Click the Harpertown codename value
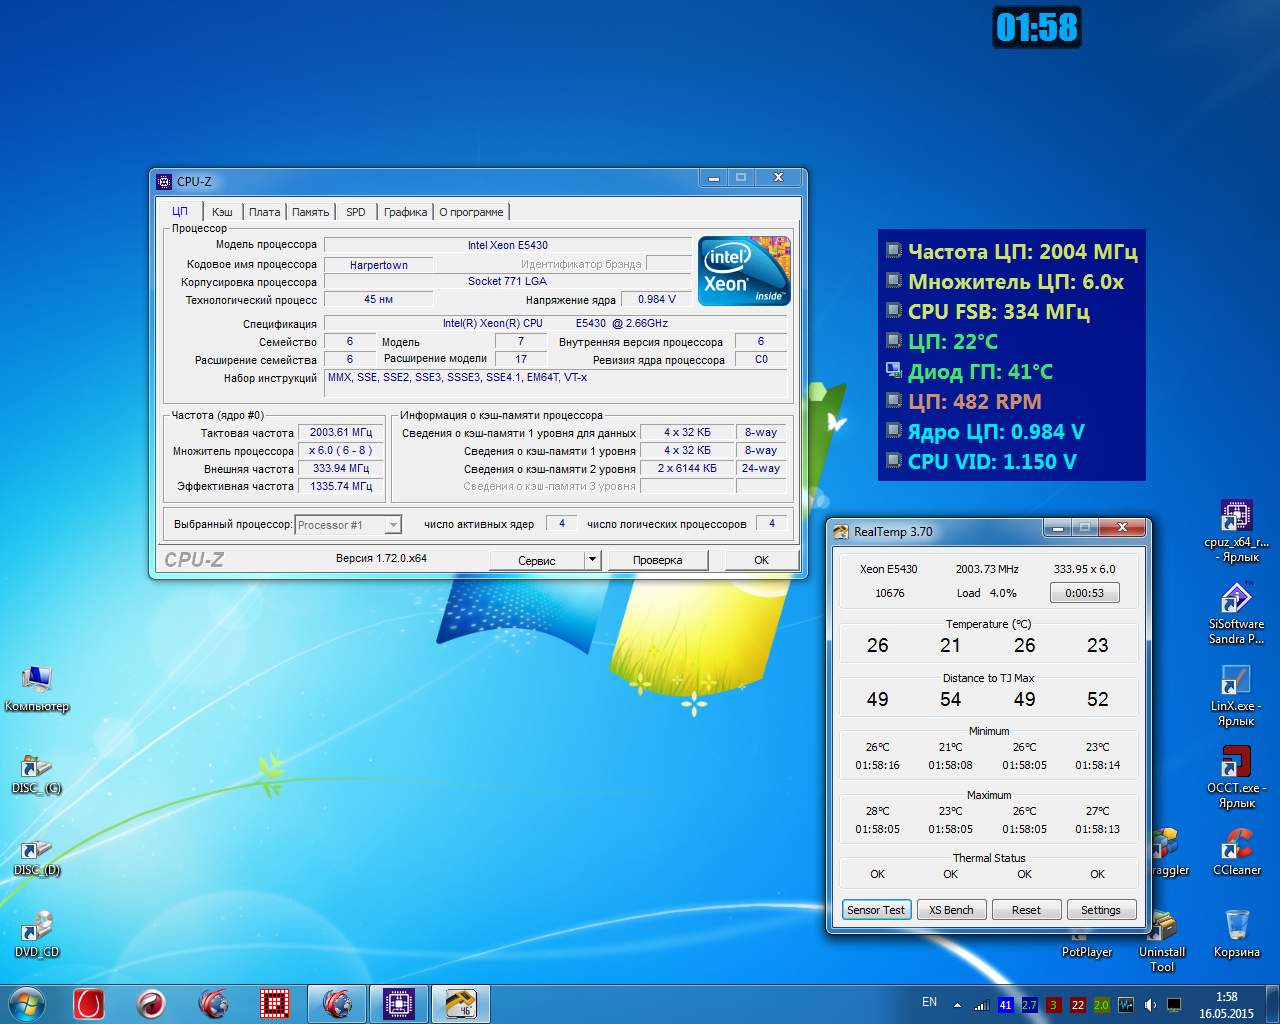The height and width of the screenshot is (1024, 1280). 379,265
